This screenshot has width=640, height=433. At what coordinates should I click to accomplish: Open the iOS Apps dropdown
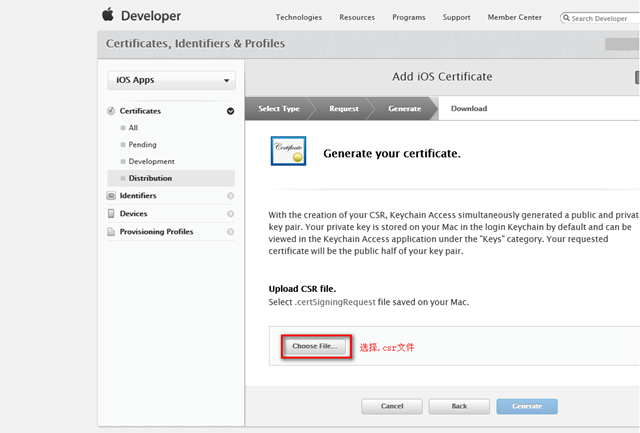(x=171, y=80)
